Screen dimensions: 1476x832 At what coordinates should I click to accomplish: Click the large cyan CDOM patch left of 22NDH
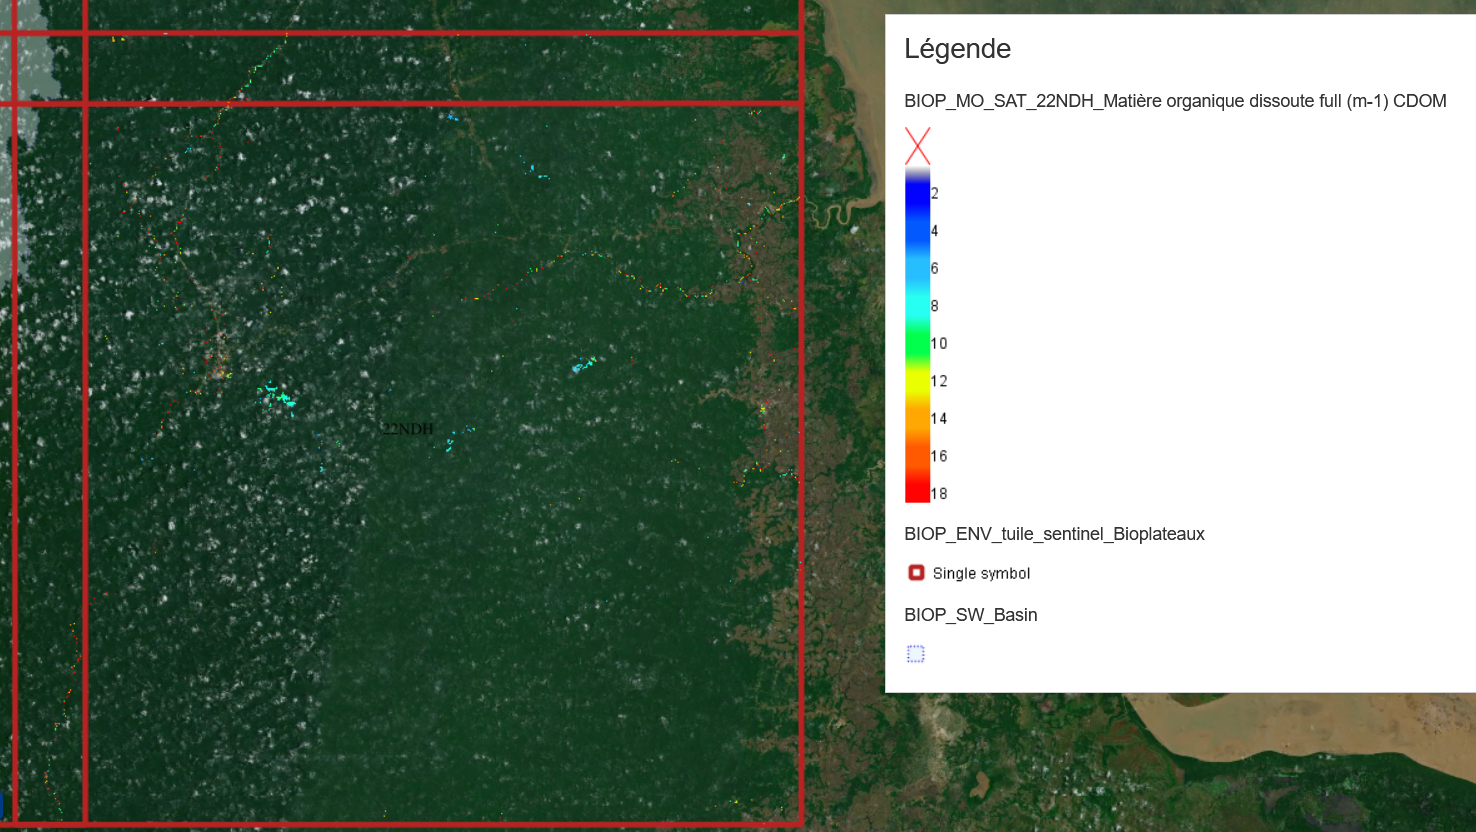277,397
